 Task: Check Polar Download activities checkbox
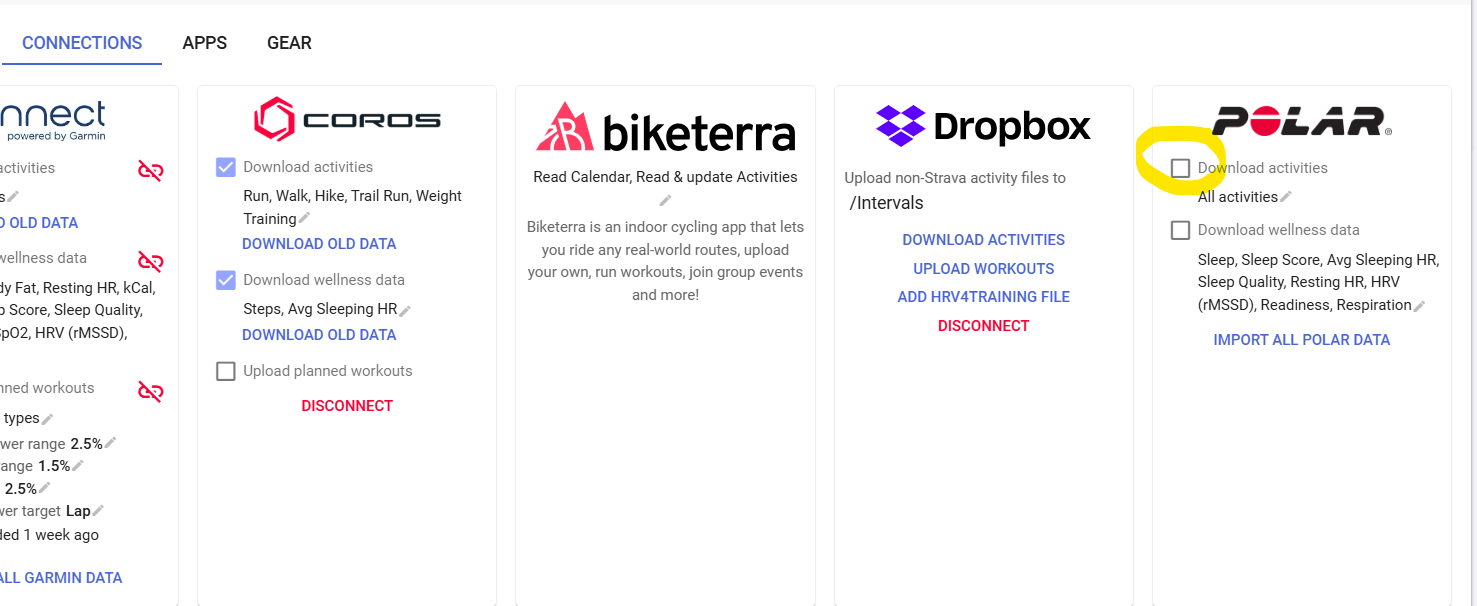coord(1180,168)
